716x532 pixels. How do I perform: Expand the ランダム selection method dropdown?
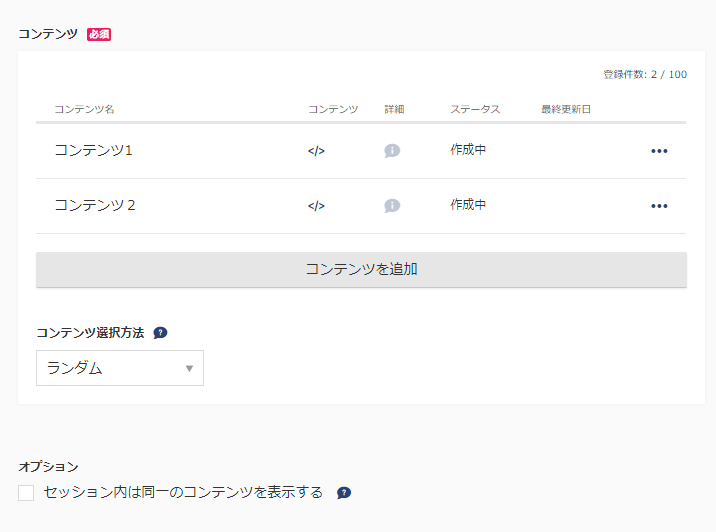tap(120, 368)
